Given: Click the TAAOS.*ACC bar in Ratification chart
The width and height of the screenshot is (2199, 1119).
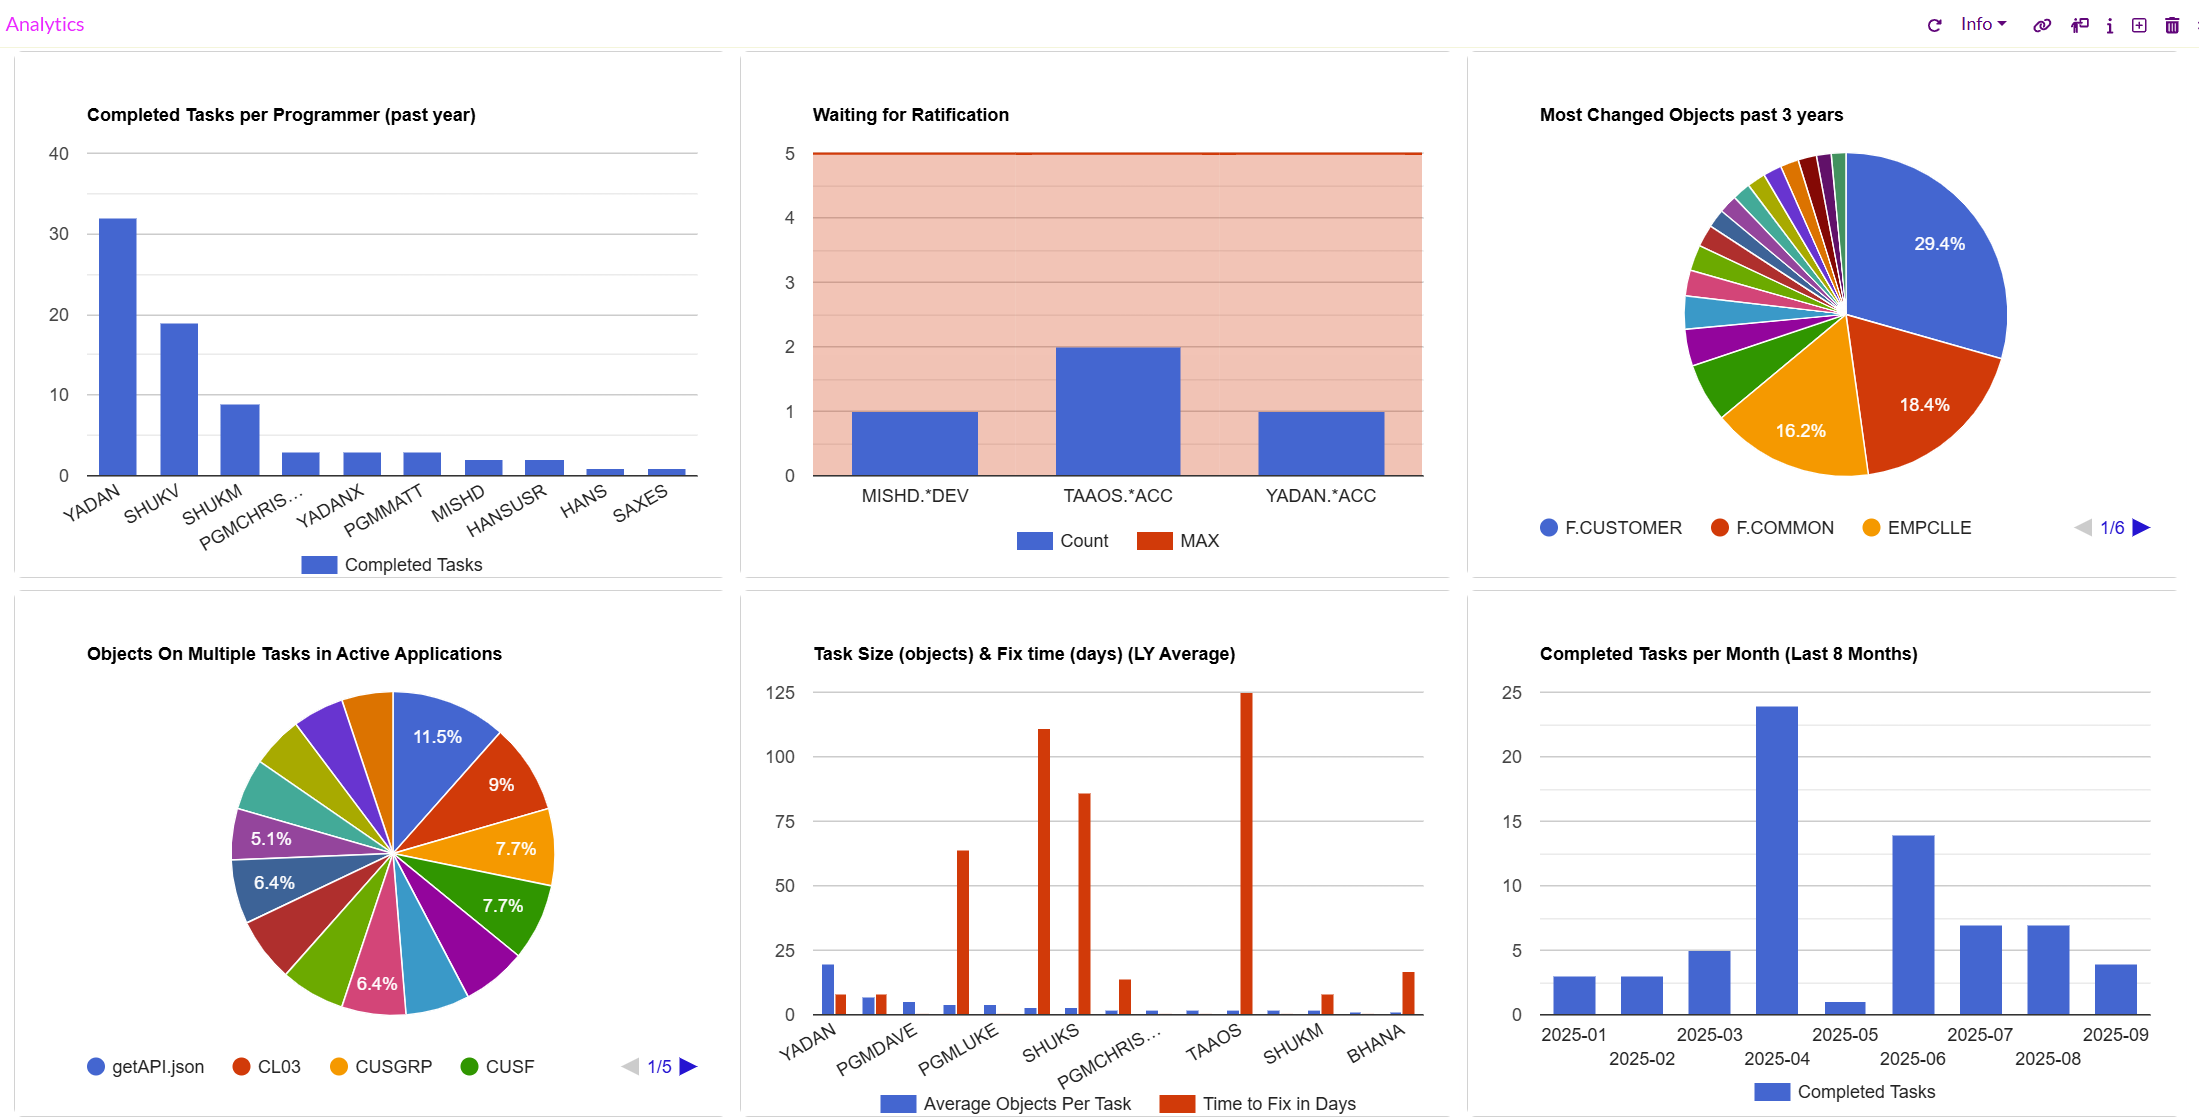Looking at the screenshot, I should tap(1117, 411).
